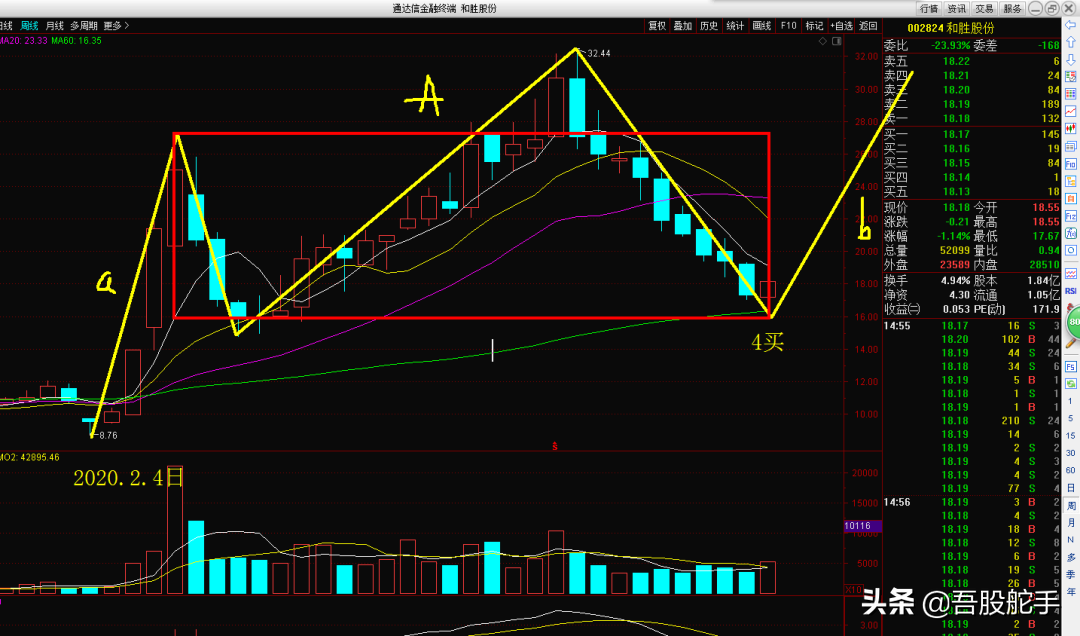Image resolution: width=1080 pixels, height=636 pixels.
Task: Expand the 更多 periods menu
Action: [x=116, y=25]
